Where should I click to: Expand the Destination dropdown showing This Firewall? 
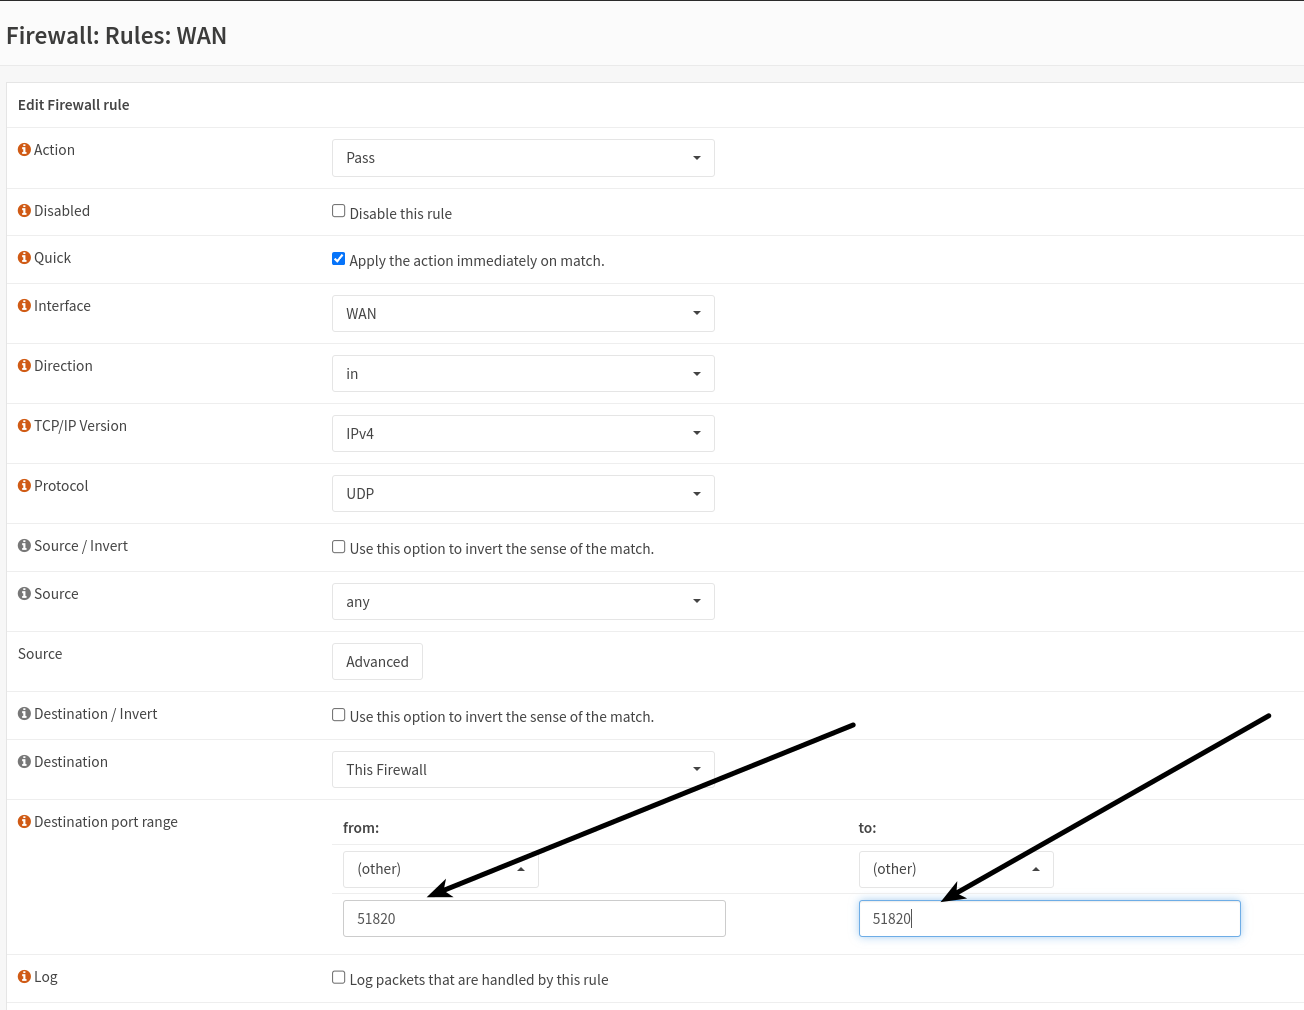(x=523, y=770)
